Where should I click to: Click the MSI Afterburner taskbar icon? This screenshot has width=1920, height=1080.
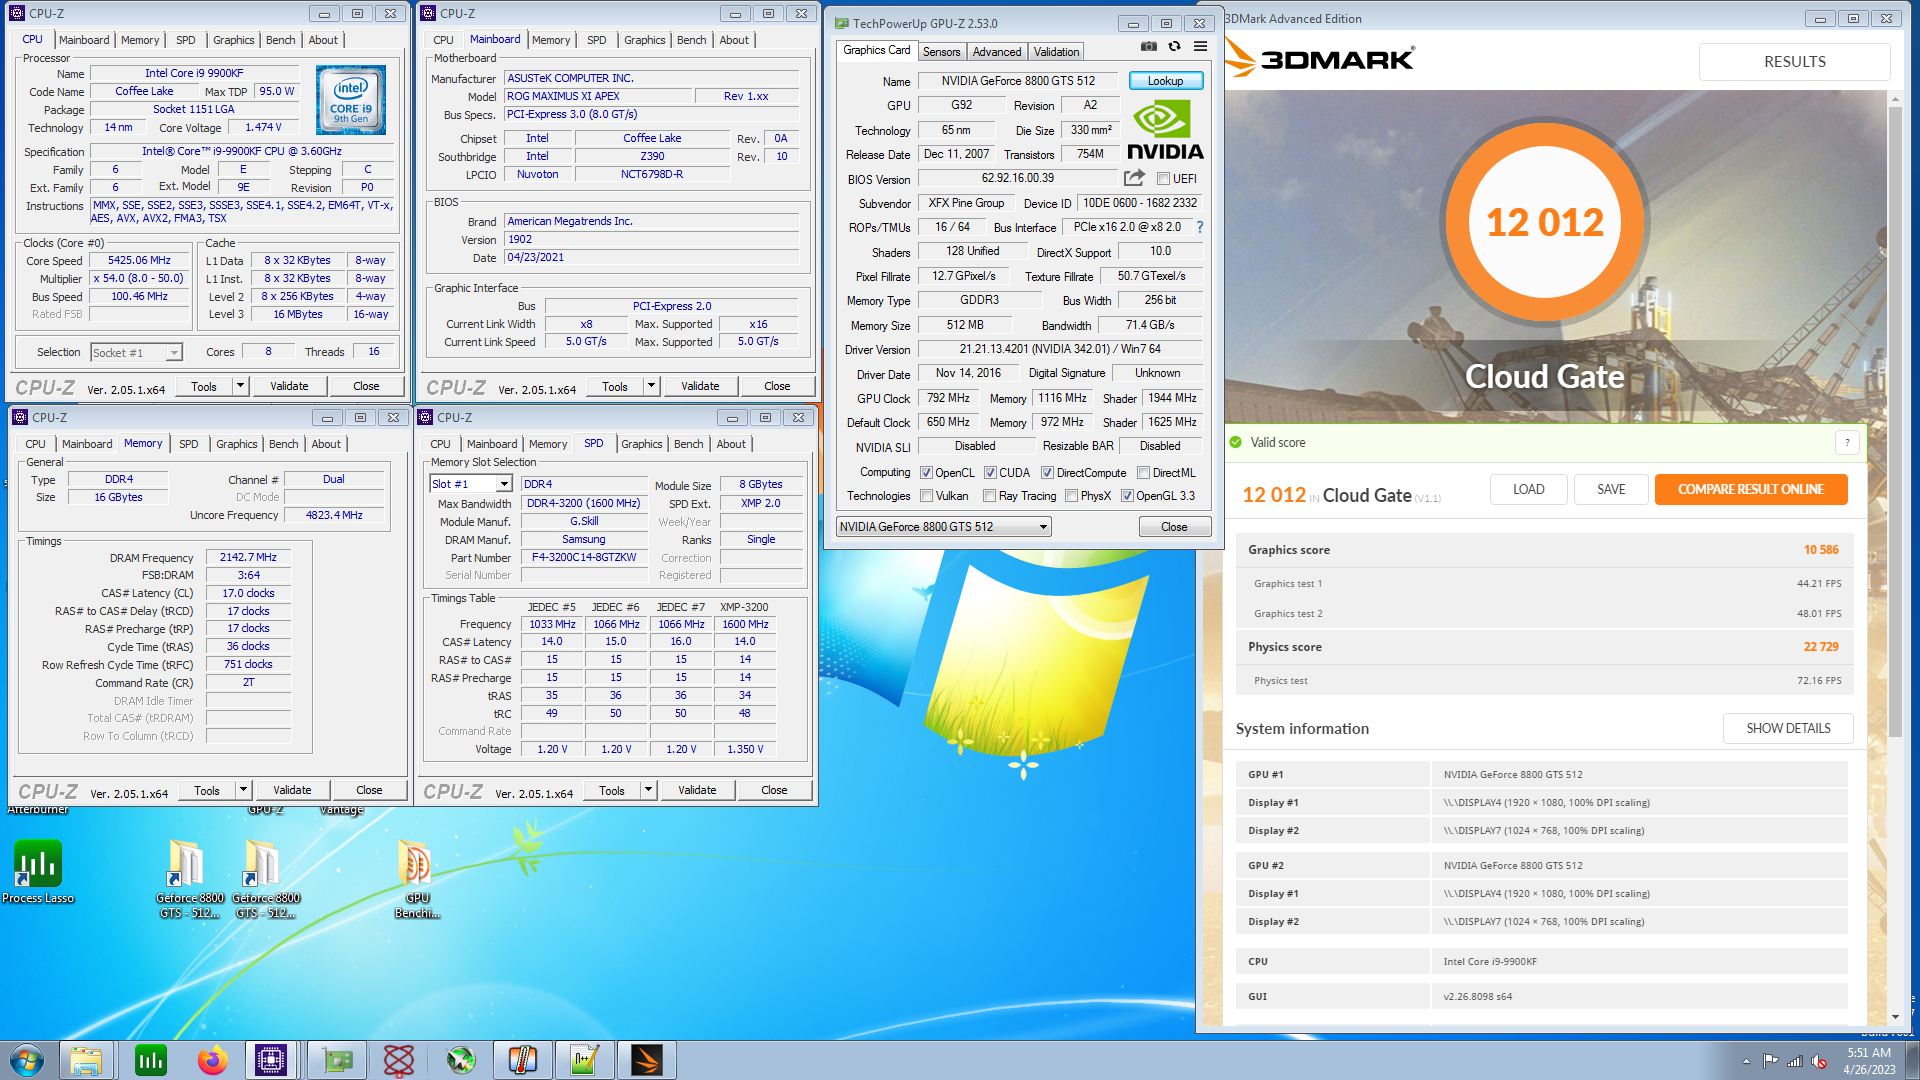[x=461, y=1060]
